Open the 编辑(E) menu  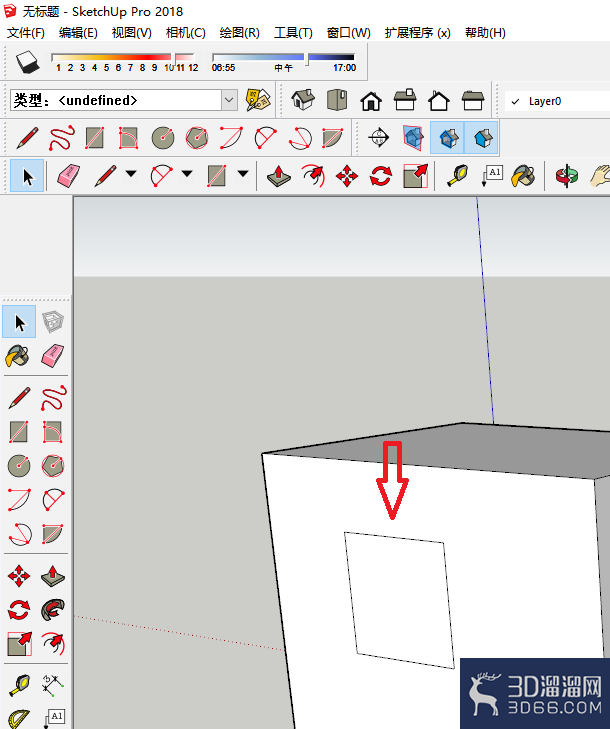point(78,33)
